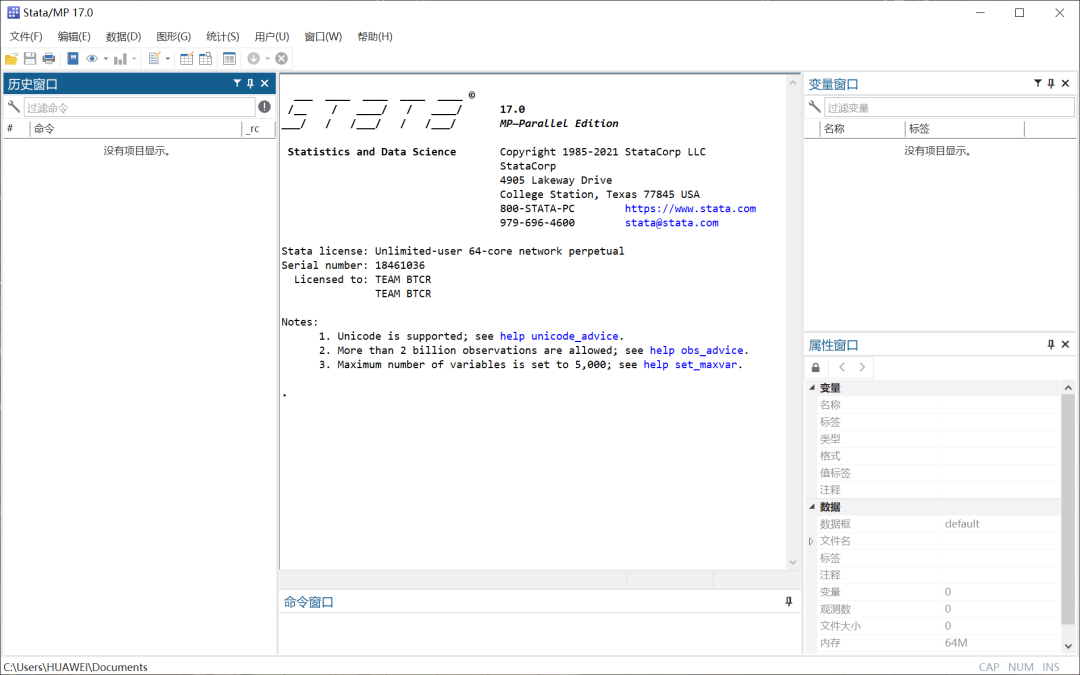
Task: Open the https://www.stata.com link
Action: [690, 209]
